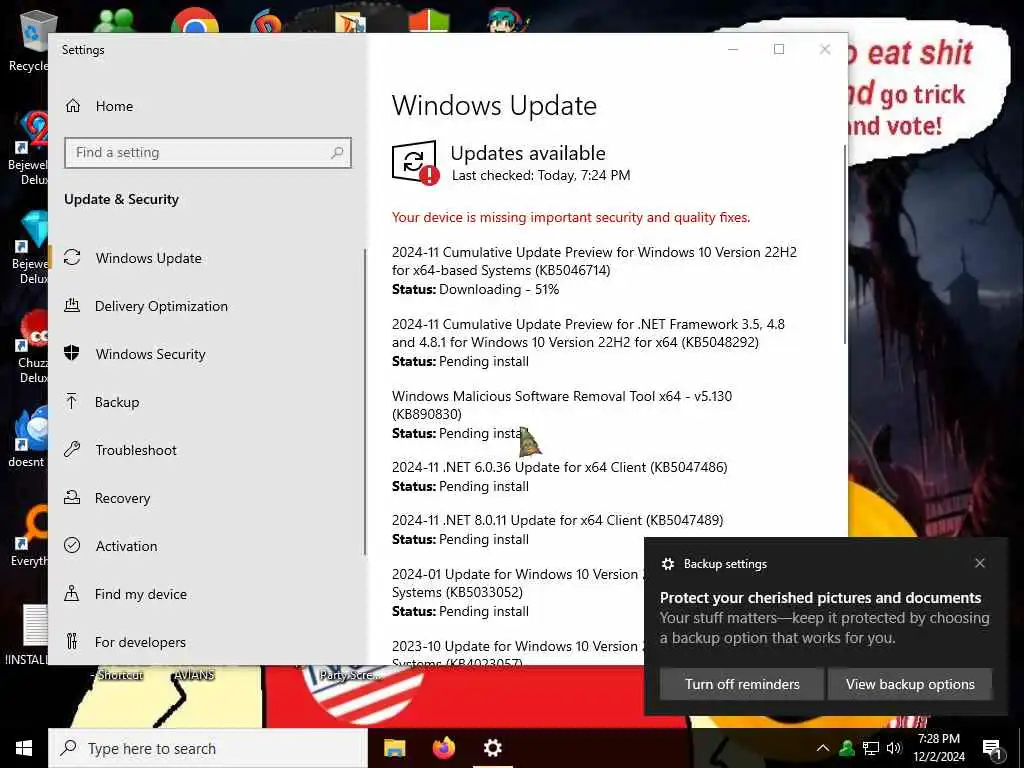The width and height of the screenshot is (1024, 768).
Task: Click the green user tray icon
Action: tap(847, 748)
